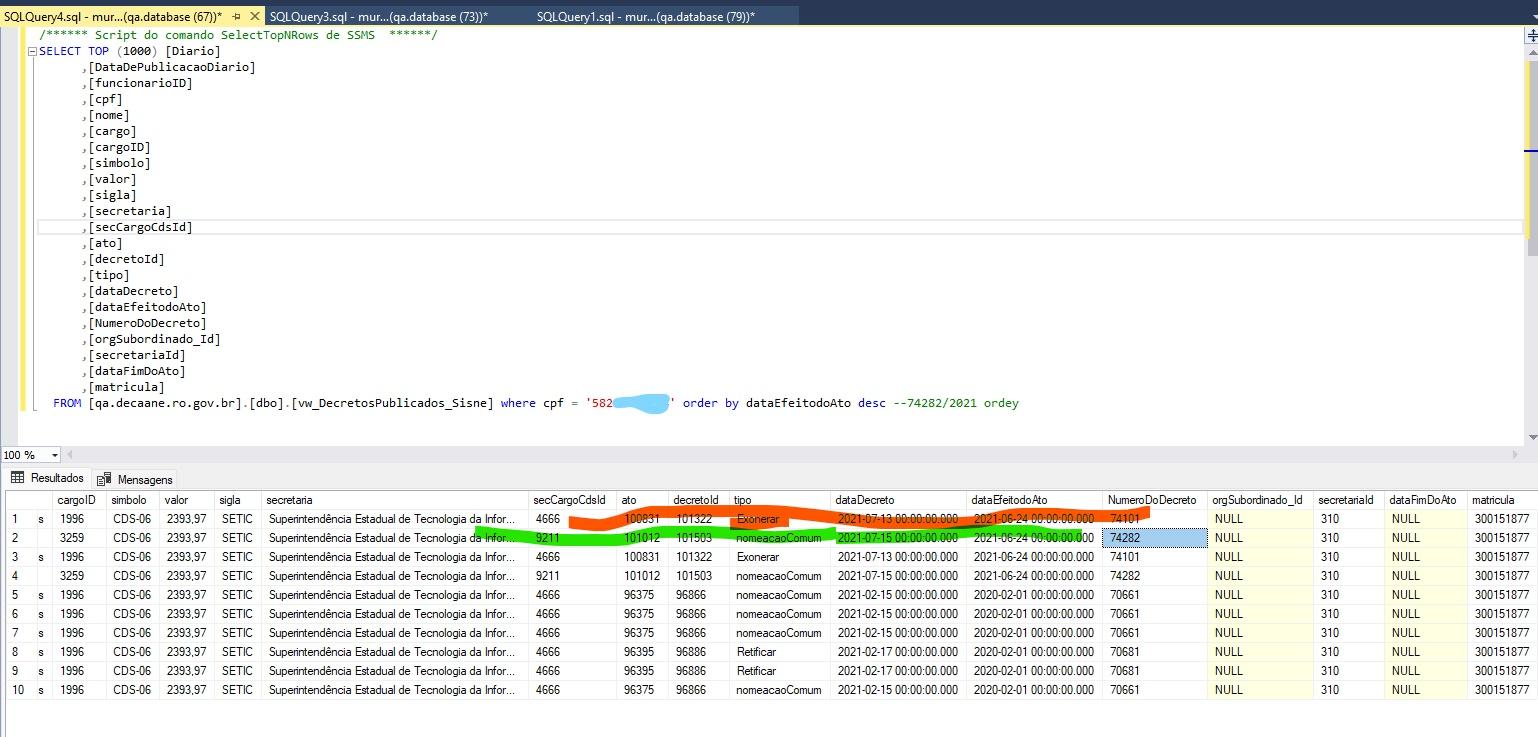This screenshot has height=737, width=1538.
Task: Select the tipo column header
Action: [x=780, y=500]
